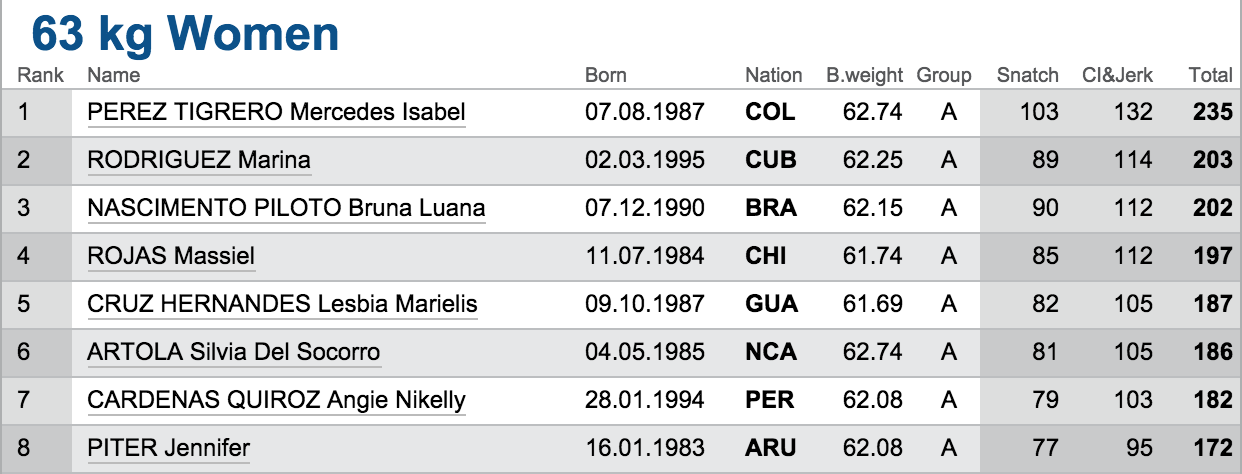Open PITER Jennifer athlete link
1242x474 pixels.
169,448
